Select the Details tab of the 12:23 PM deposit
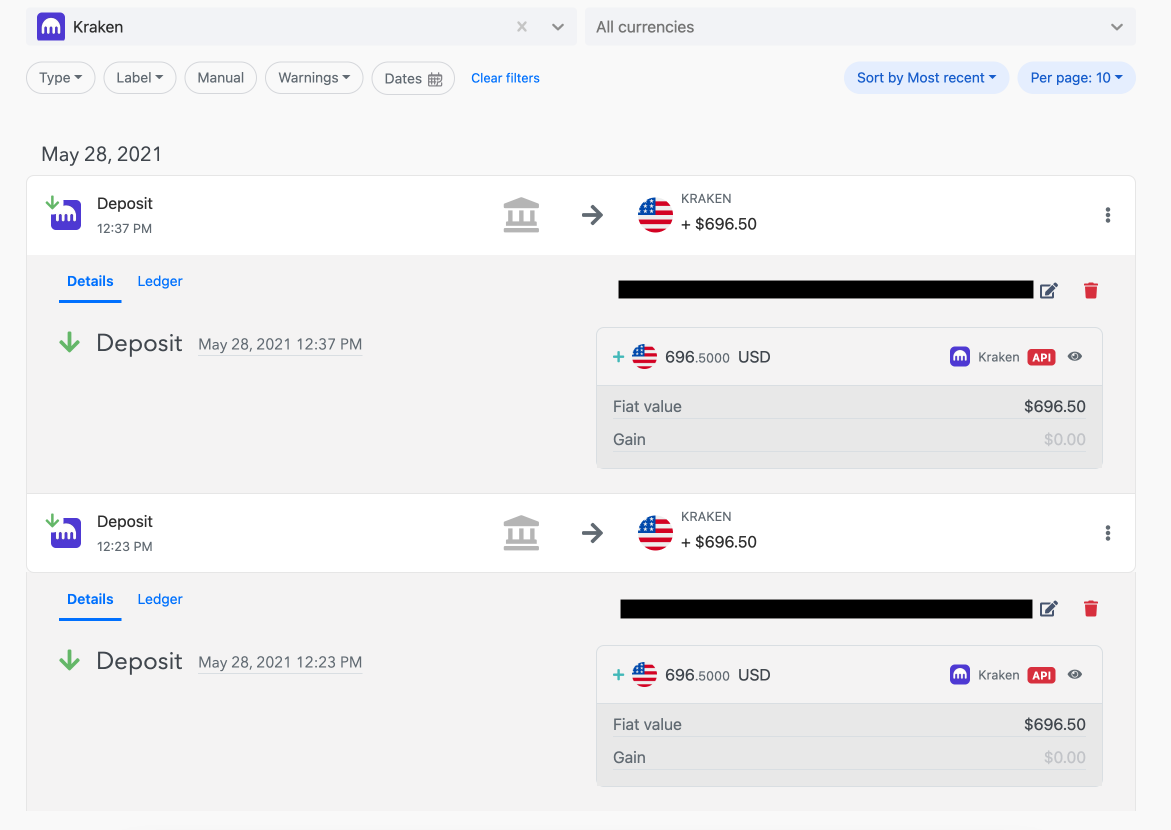Screen dimensions: 1171x830 (90, 599)
